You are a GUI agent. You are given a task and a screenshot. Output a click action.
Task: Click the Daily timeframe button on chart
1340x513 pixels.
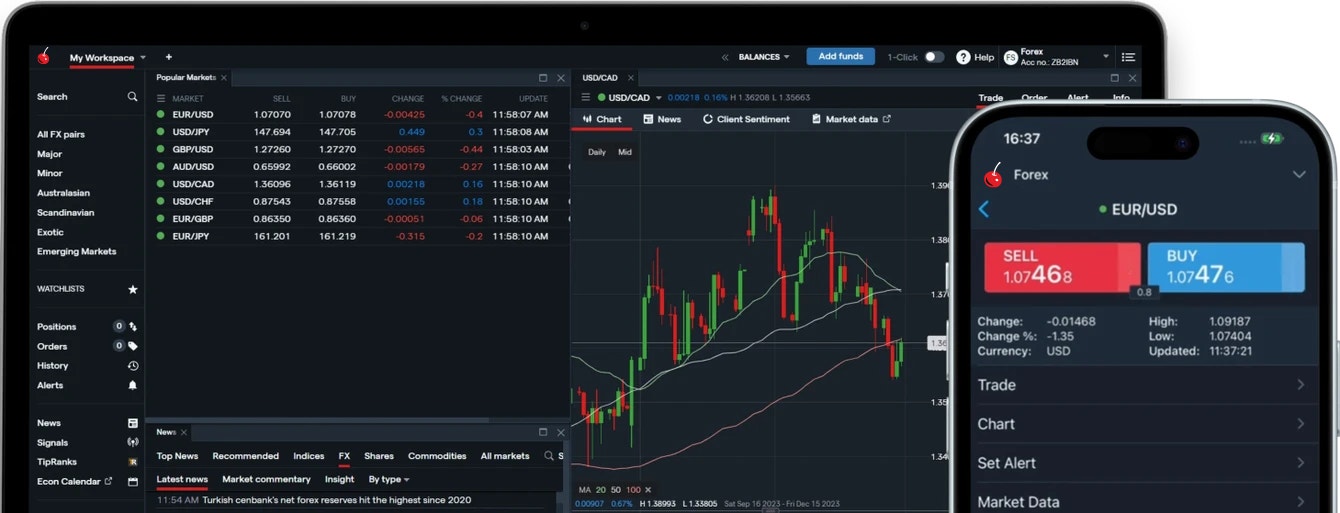click(597, 152)
